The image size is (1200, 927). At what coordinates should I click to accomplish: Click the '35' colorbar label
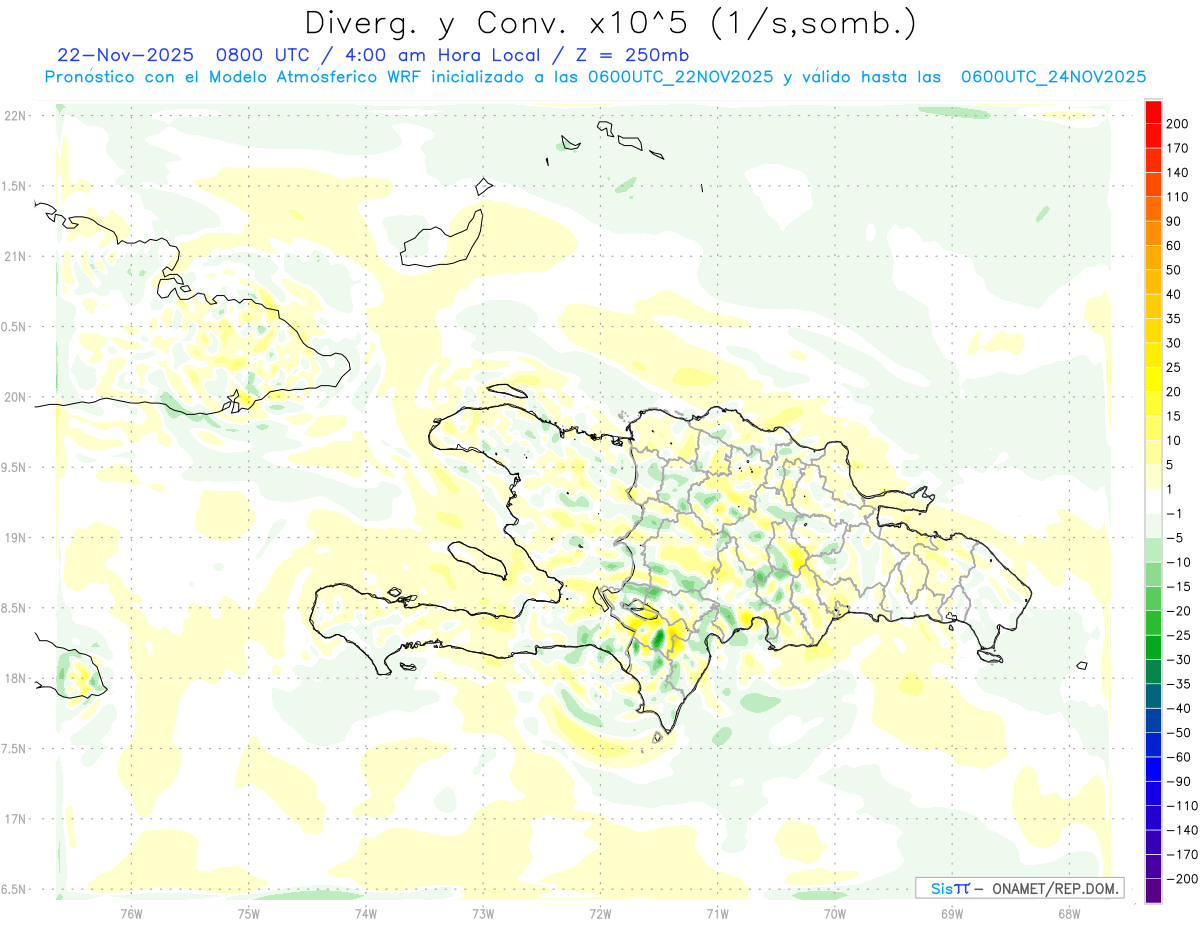(x=1174, y=319)
